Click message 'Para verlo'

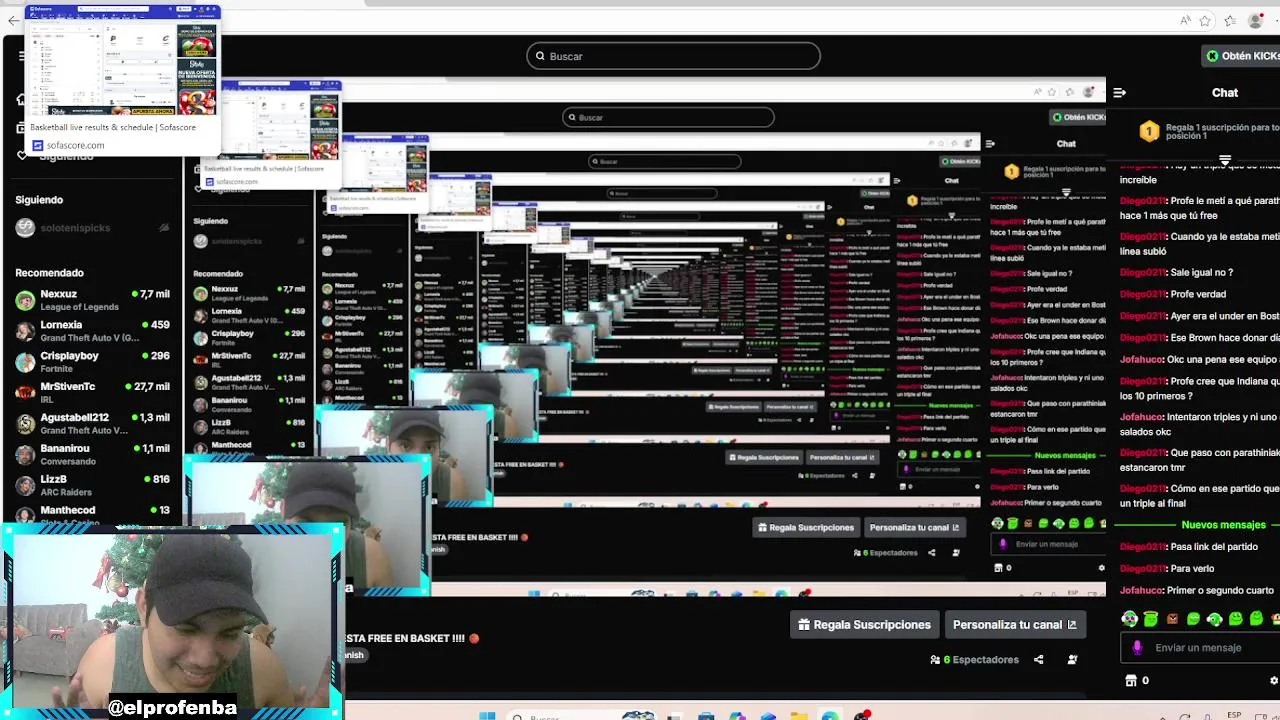pos(1192,569)
